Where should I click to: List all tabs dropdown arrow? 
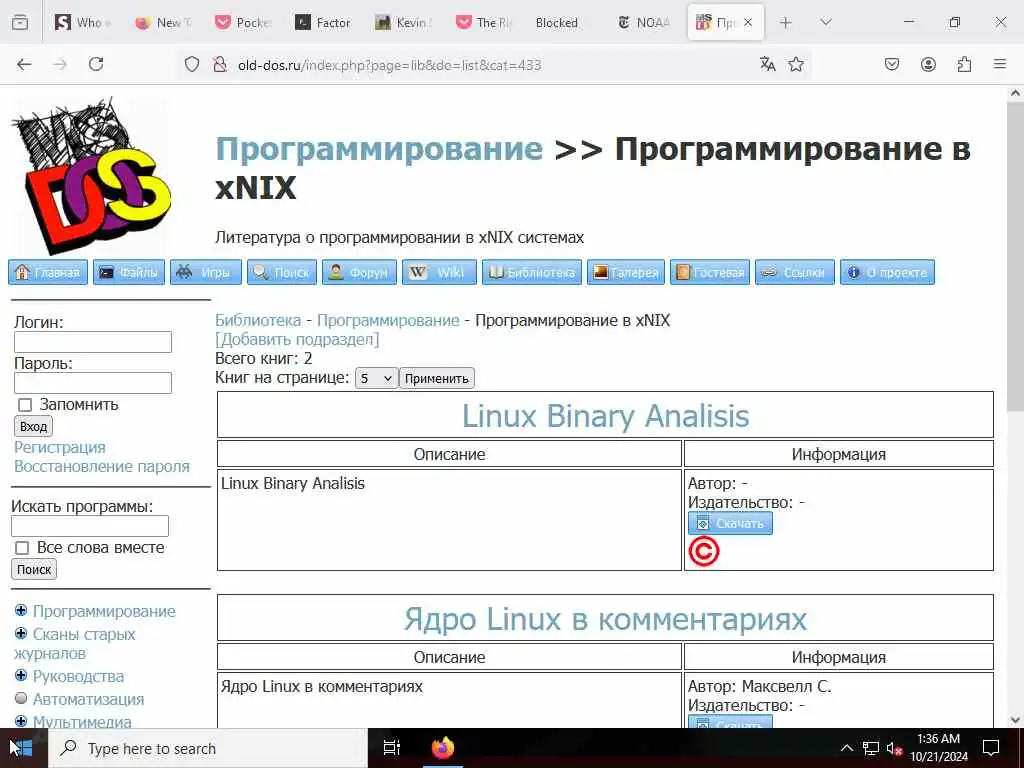[826, 22]
